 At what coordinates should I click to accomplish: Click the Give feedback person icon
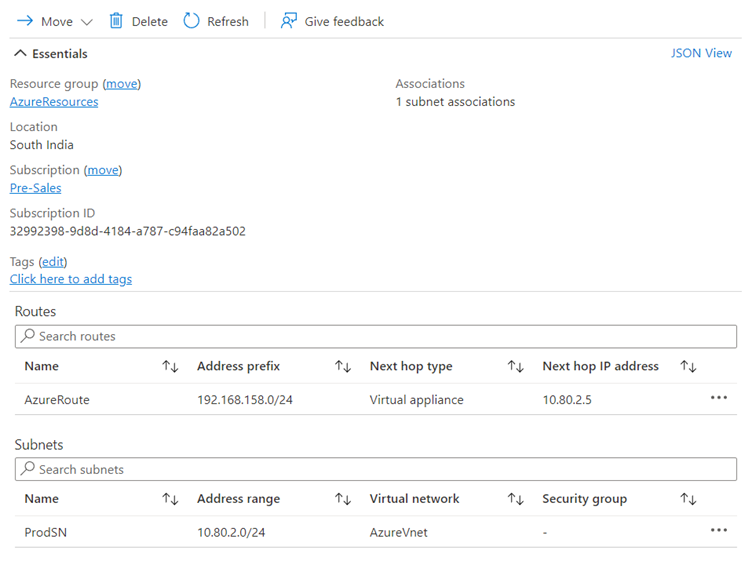coord(289,21)
